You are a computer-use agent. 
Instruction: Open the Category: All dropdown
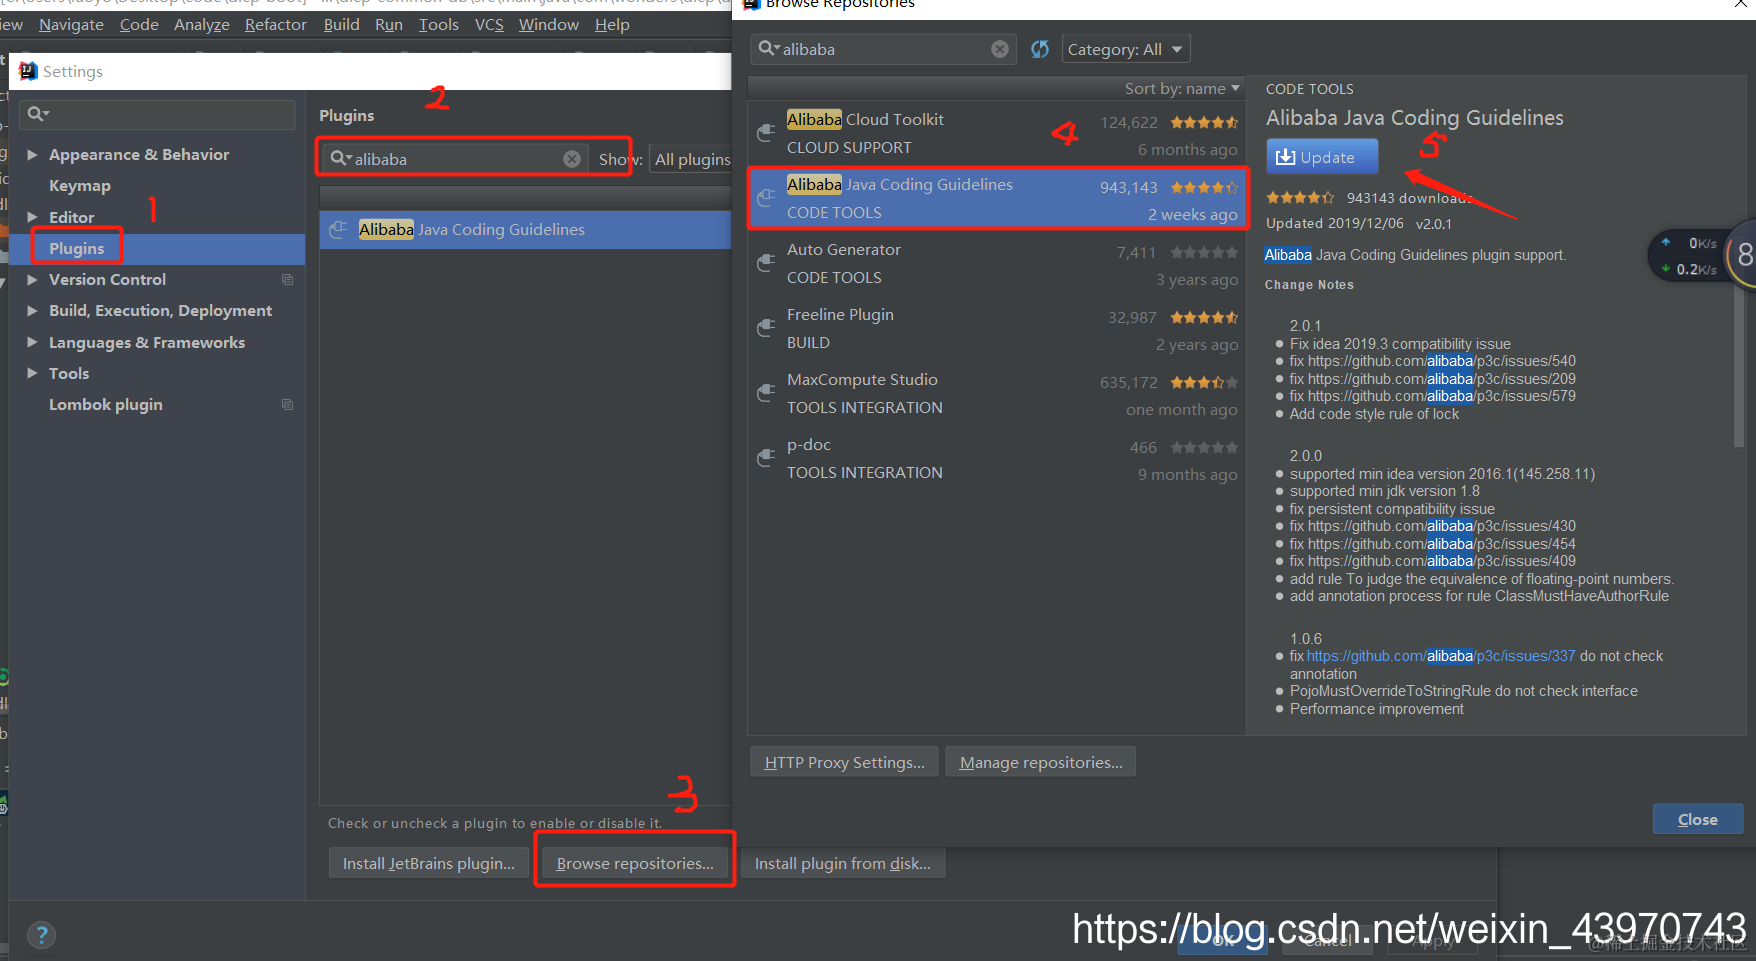tap(1126, 49)
